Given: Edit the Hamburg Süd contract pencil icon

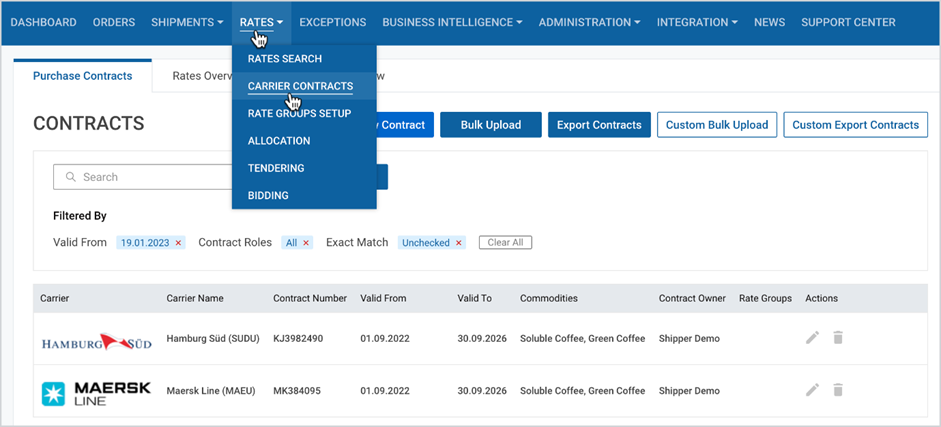Looking at the screenshot, I should coord(812,338).
